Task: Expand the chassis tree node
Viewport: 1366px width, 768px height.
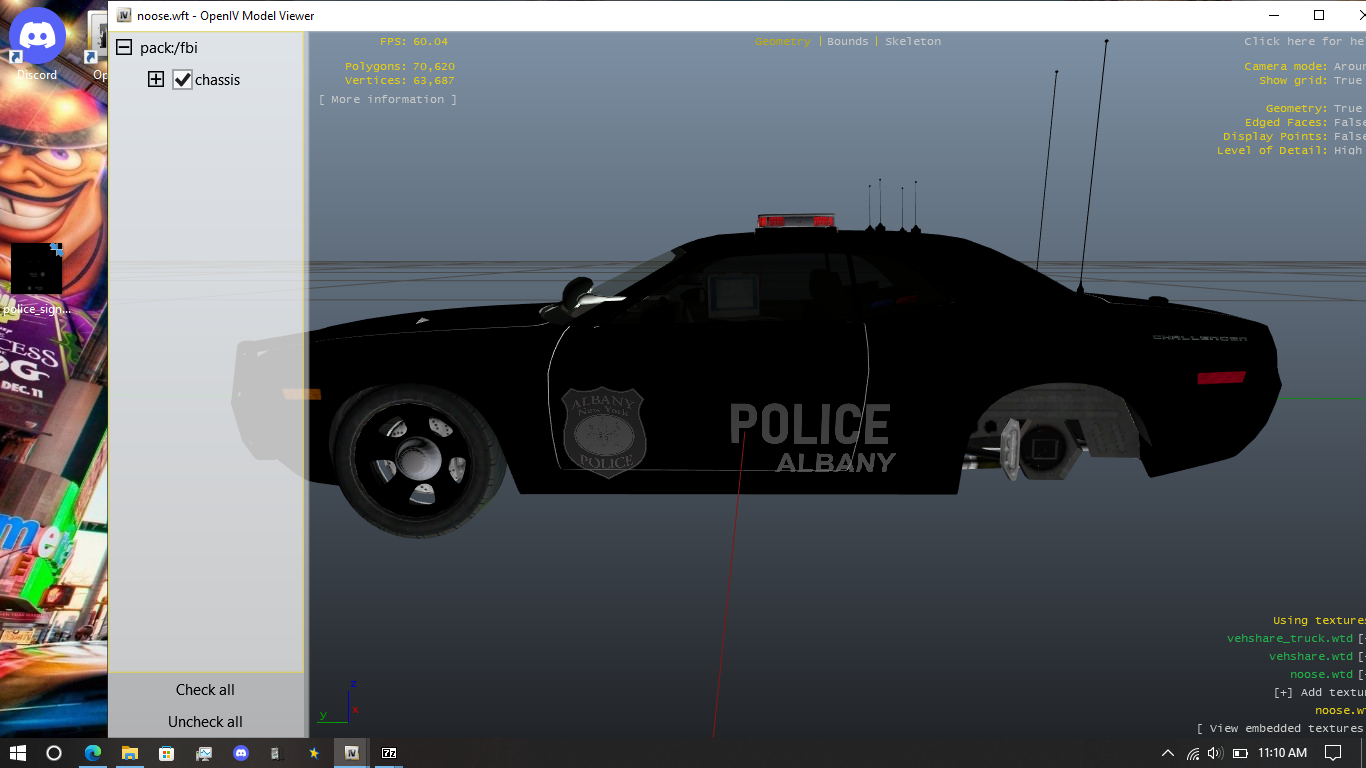Action: click(x=156, y=80)
